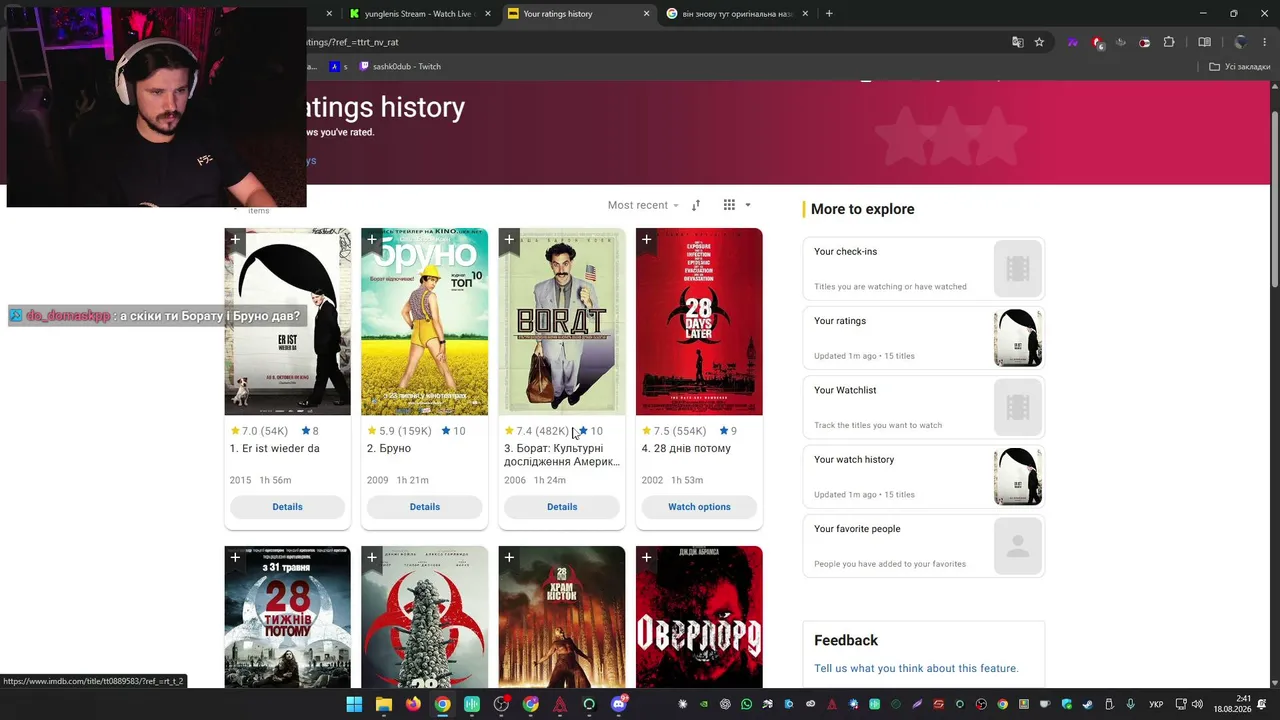
Task: Open the Most recent sort dropdown
Action: [643, 205]
